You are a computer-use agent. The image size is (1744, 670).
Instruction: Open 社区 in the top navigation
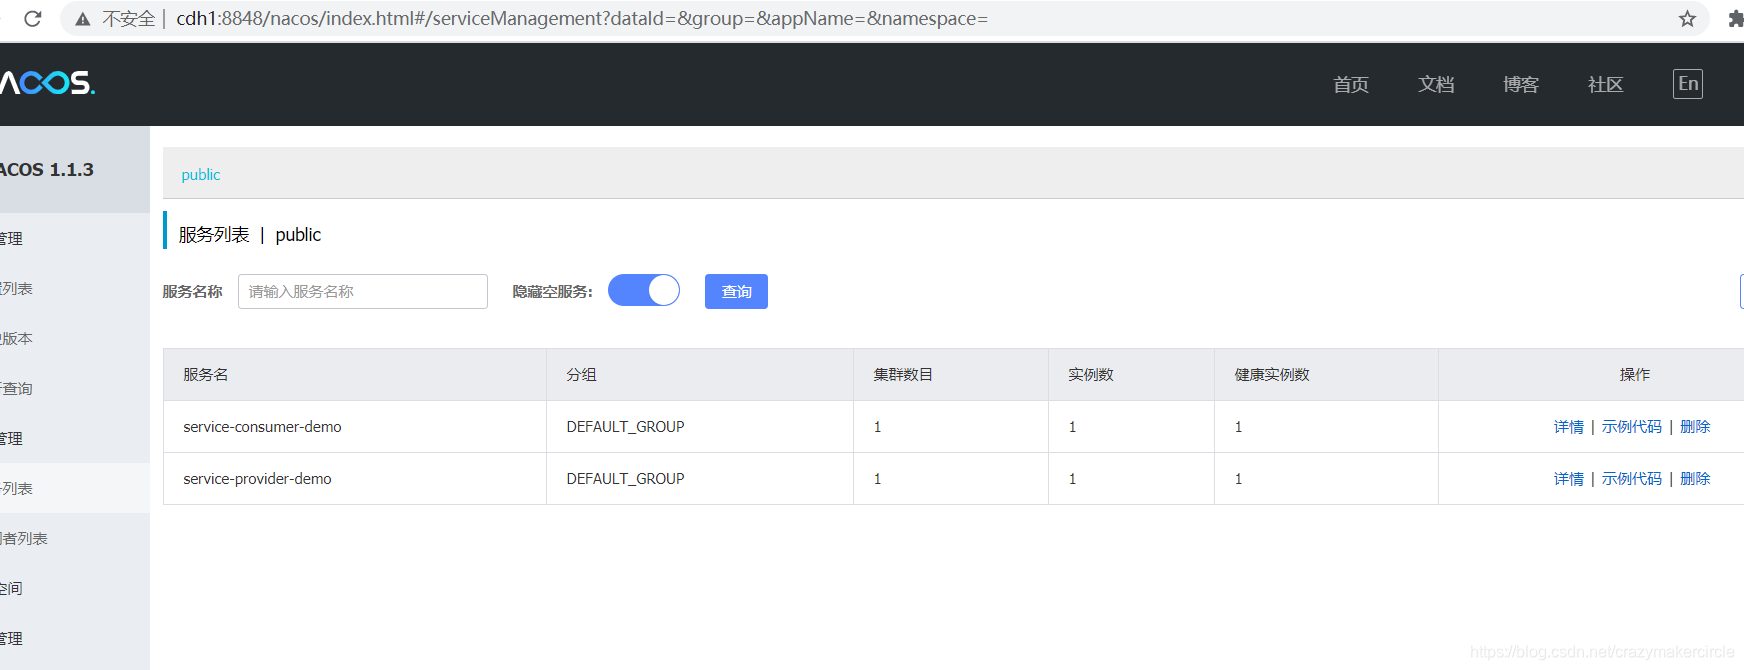pyautogui.click(x=1605, y=85)
